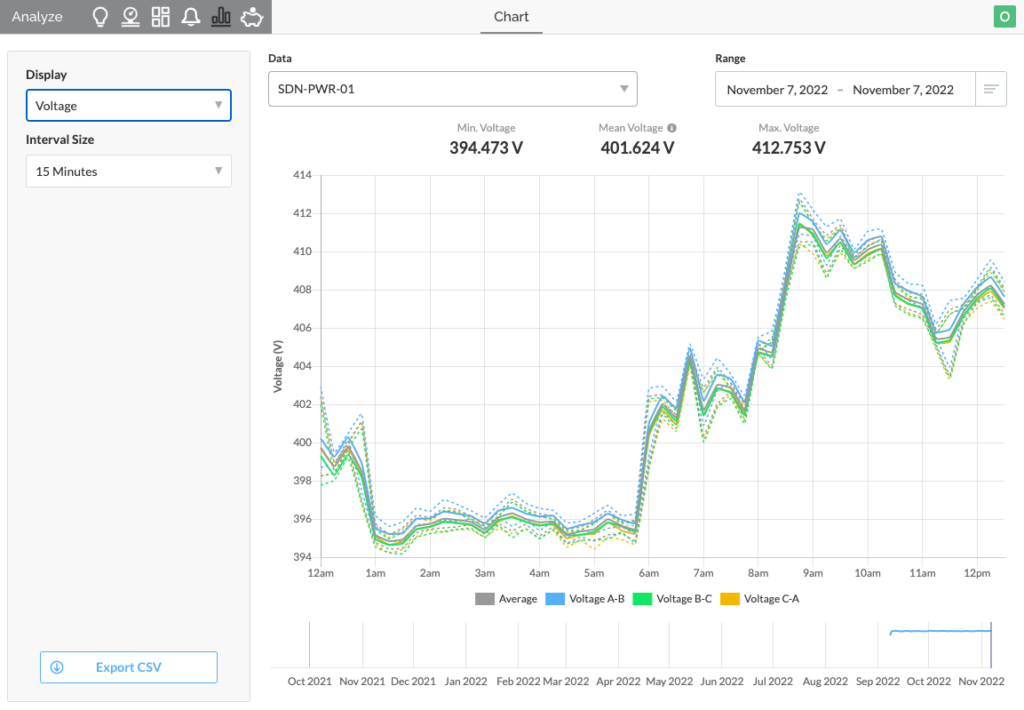The width and height of the screenshot is (1024, 710).
Task: Open the alerts bell icon
Action: coord(191,17)
